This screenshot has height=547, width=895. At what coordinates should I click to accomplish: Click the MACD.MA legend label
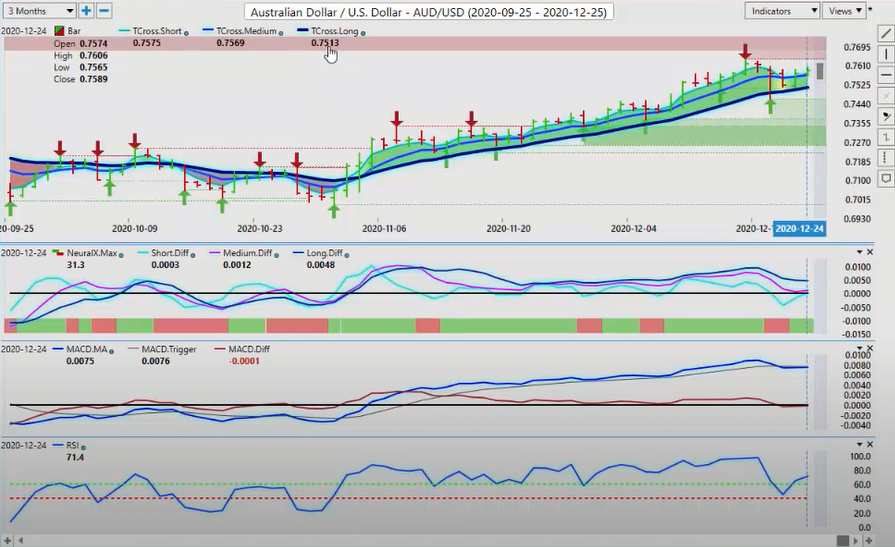[87, 349]
